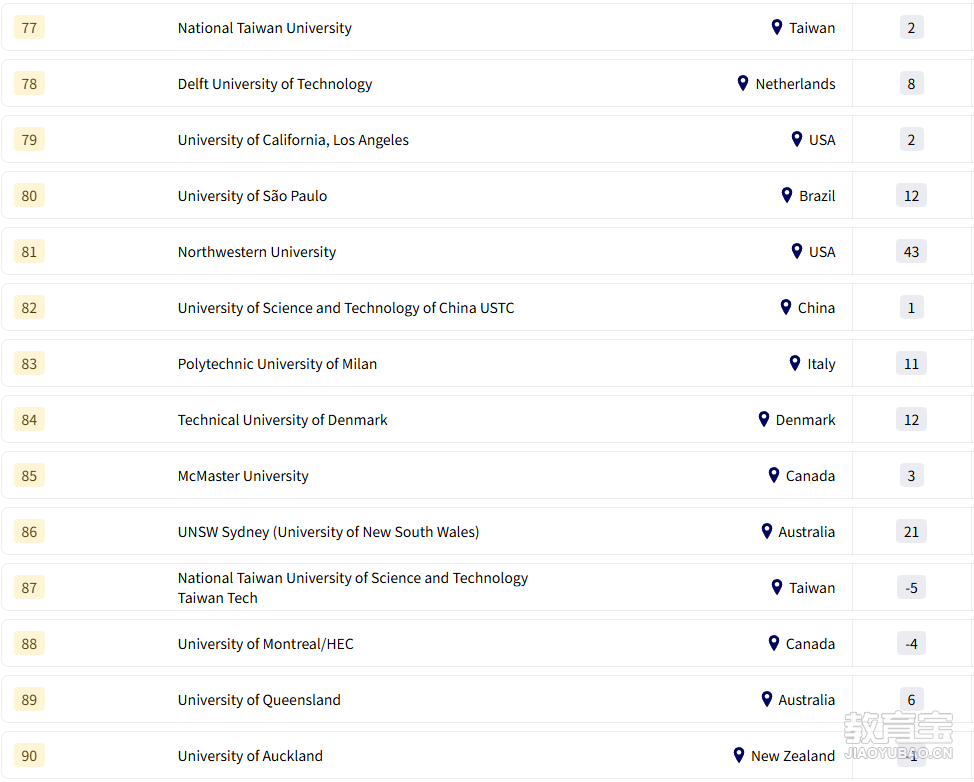The width and height of the screenshot is (974, 782).
Task: Open the National Taiwan University entry
Action: click(265, 28)
